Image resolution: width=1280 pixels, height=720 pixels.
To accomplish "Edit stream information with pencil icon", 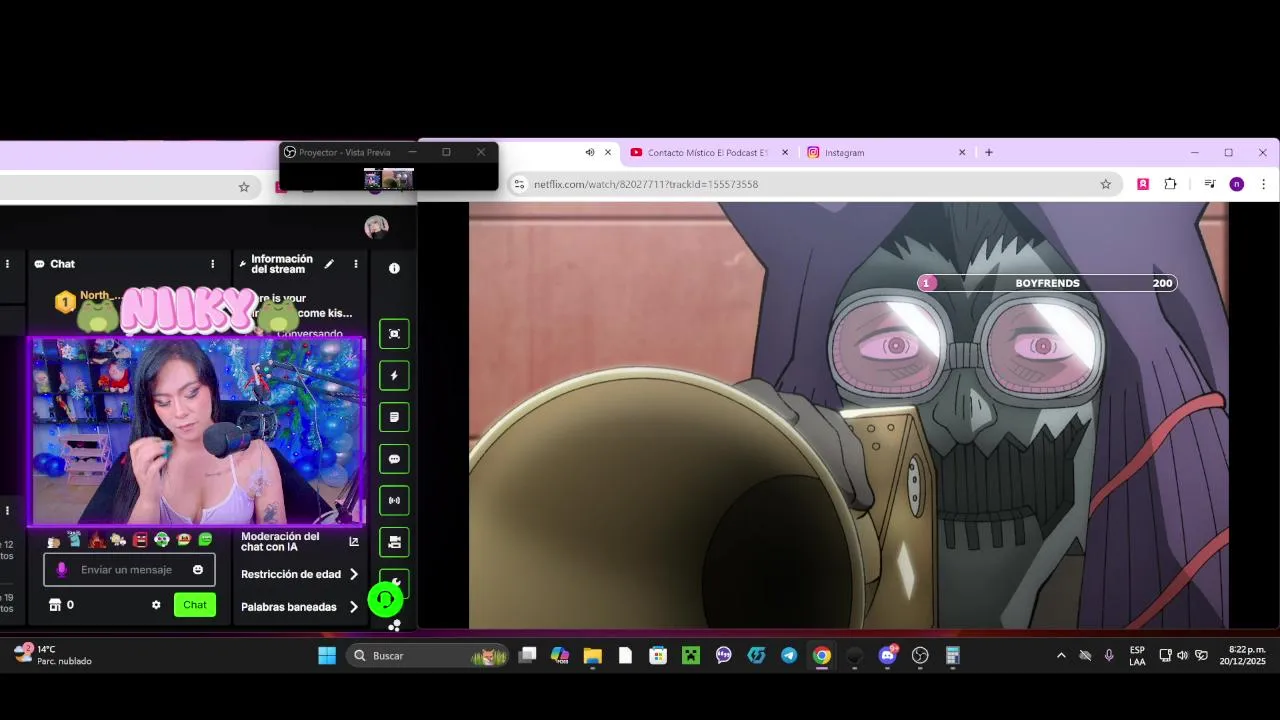I will tap(329, 264).
